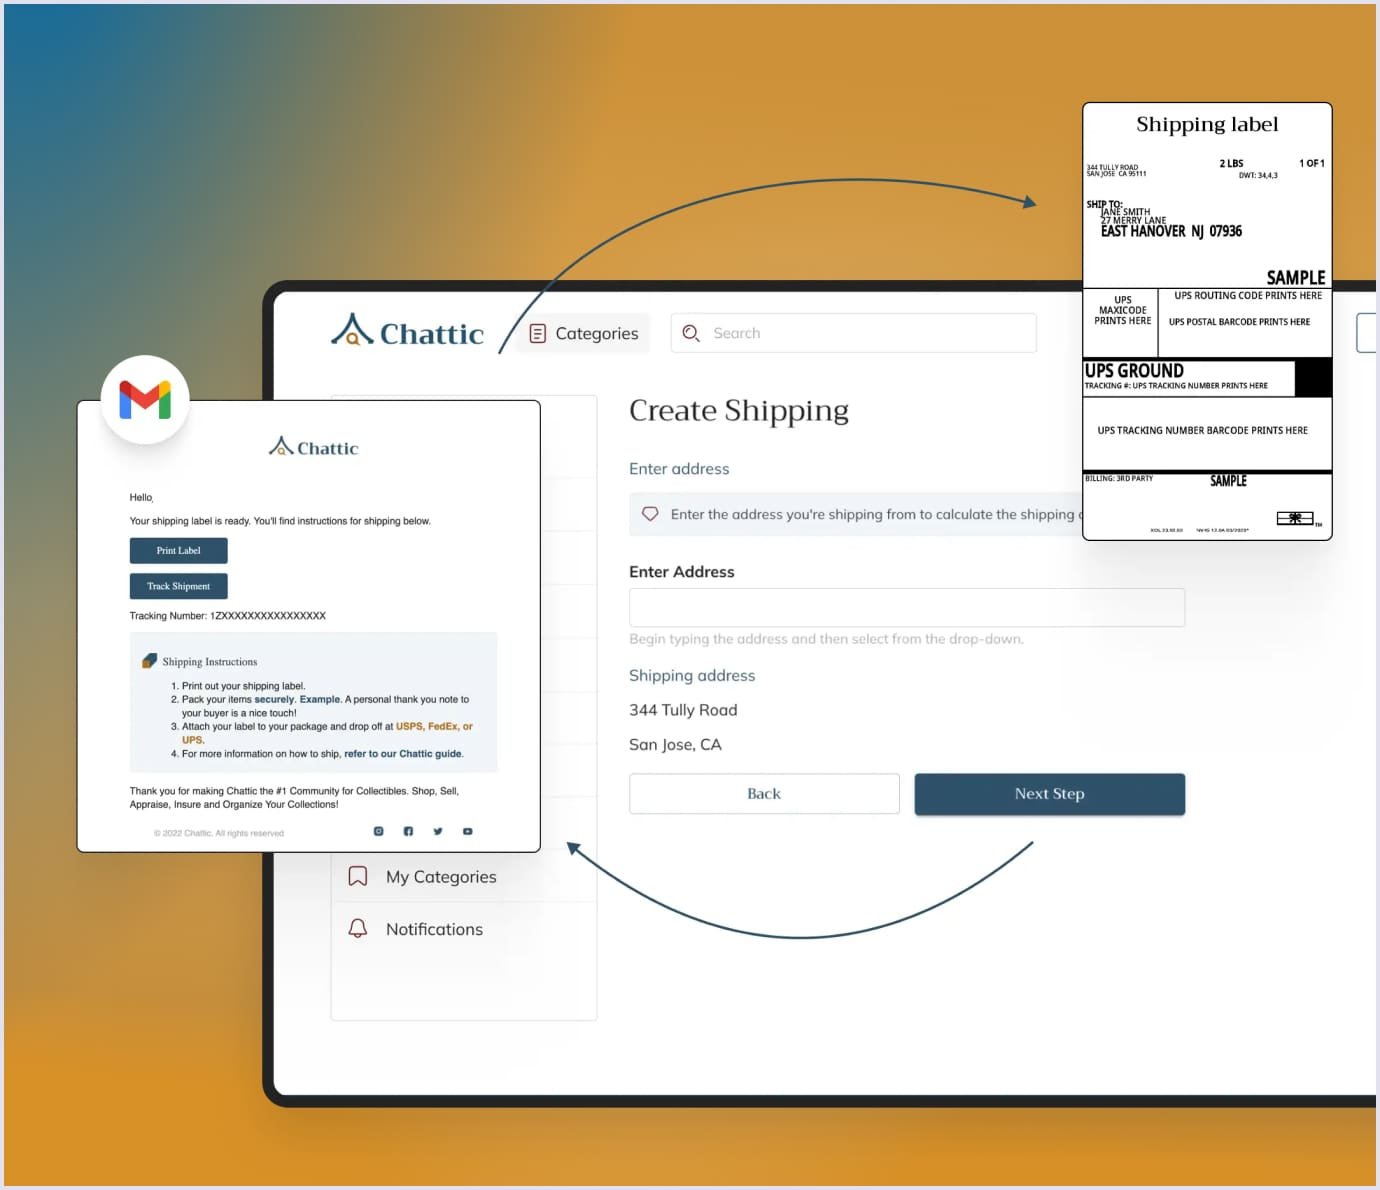Screen dimensions: 1380x1190
Task: Click the YouTube icon in the email footer
Action: click(467, 831)
